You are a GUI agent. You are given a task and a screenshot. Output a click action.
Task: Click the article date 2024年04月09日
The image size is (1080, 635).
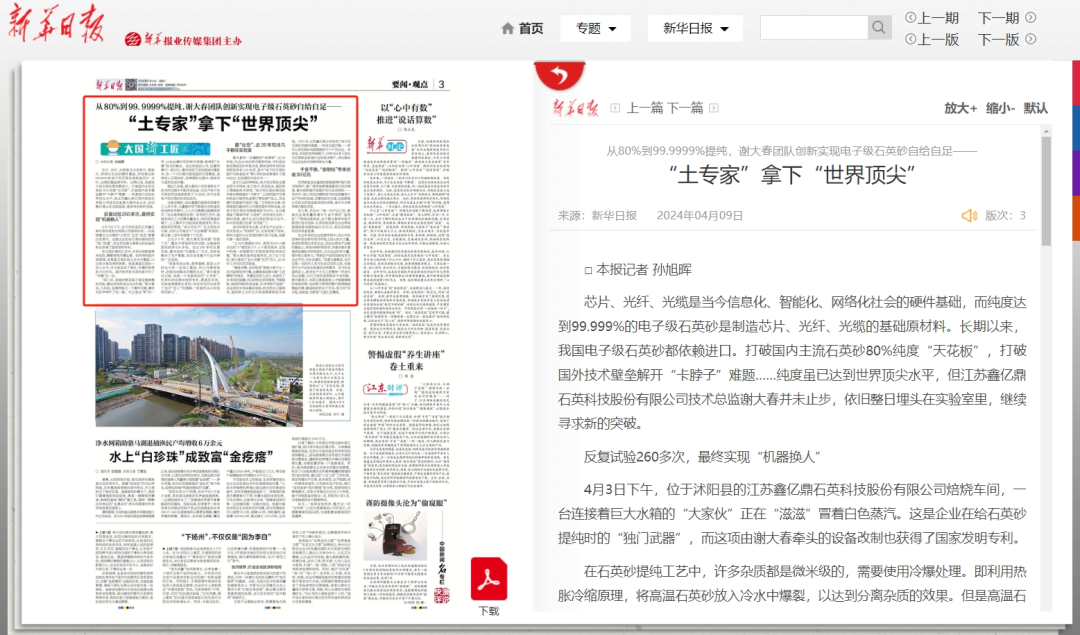[700, 216]
